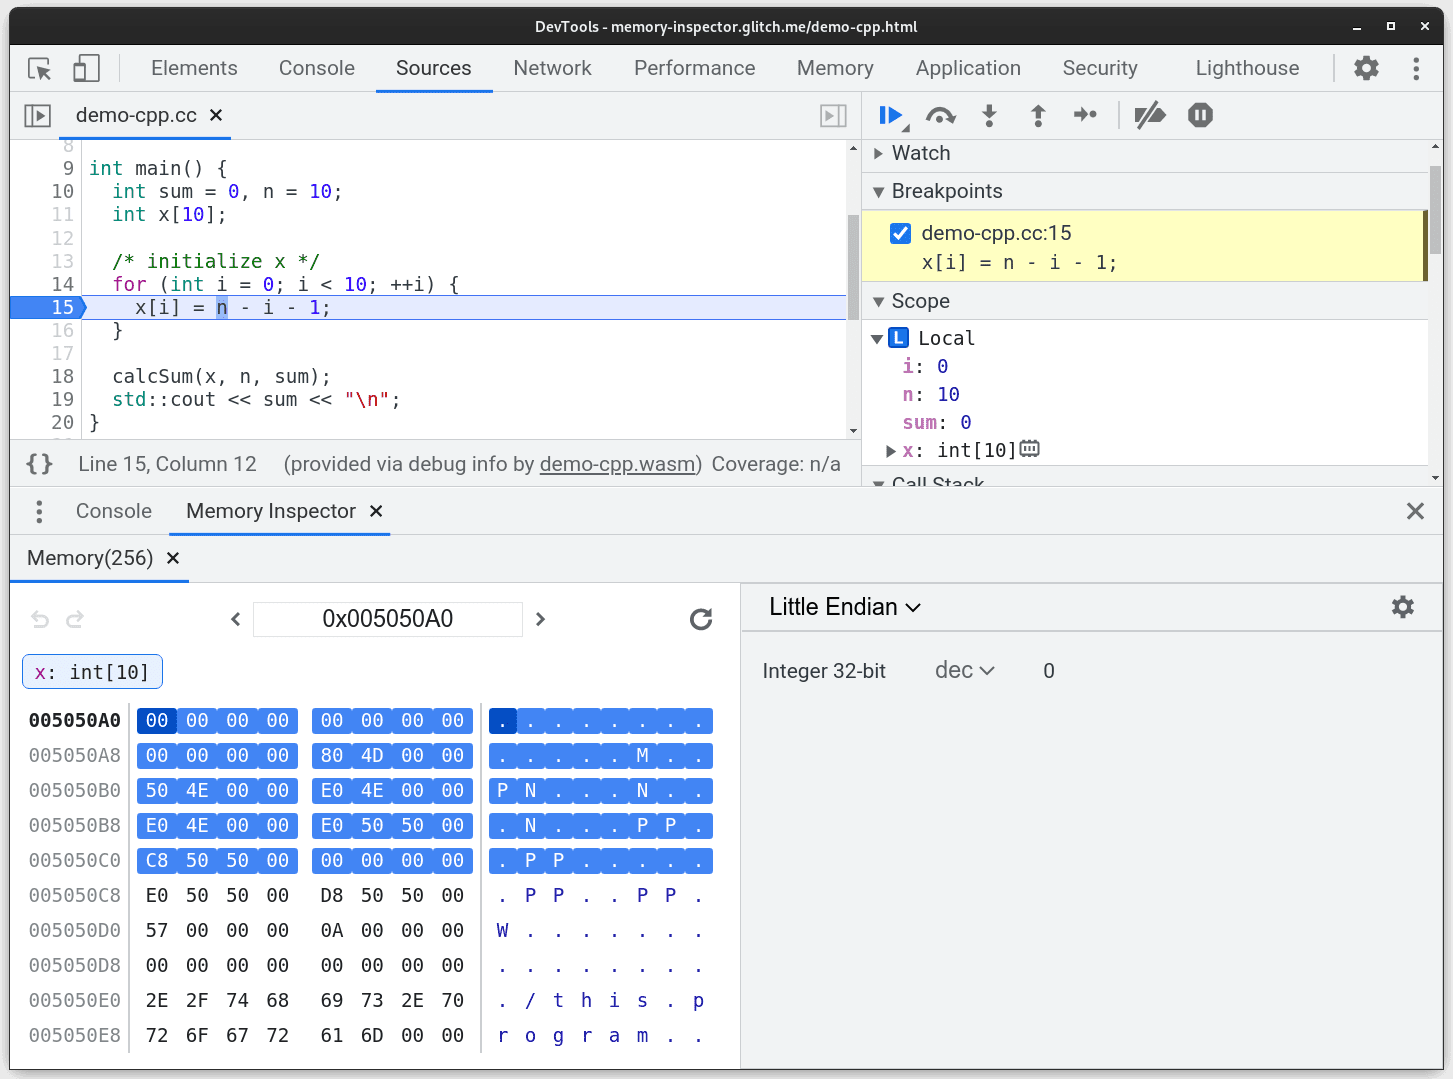
Task: Open the dec format dropdown
Action: point(963,671)
